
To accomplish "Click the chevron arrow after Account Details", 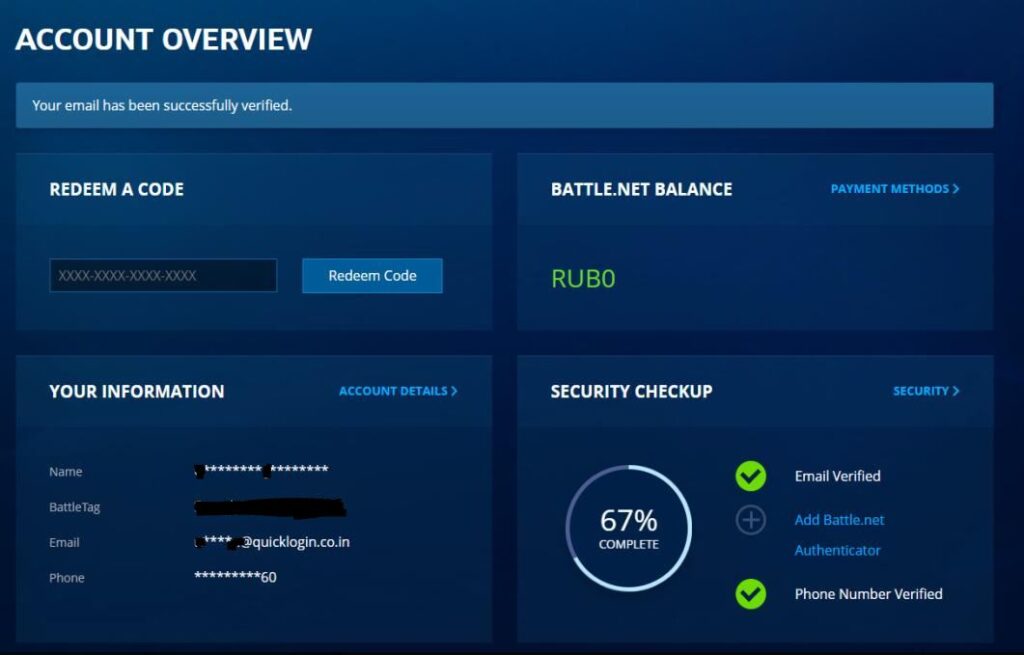I will [455, 391].
